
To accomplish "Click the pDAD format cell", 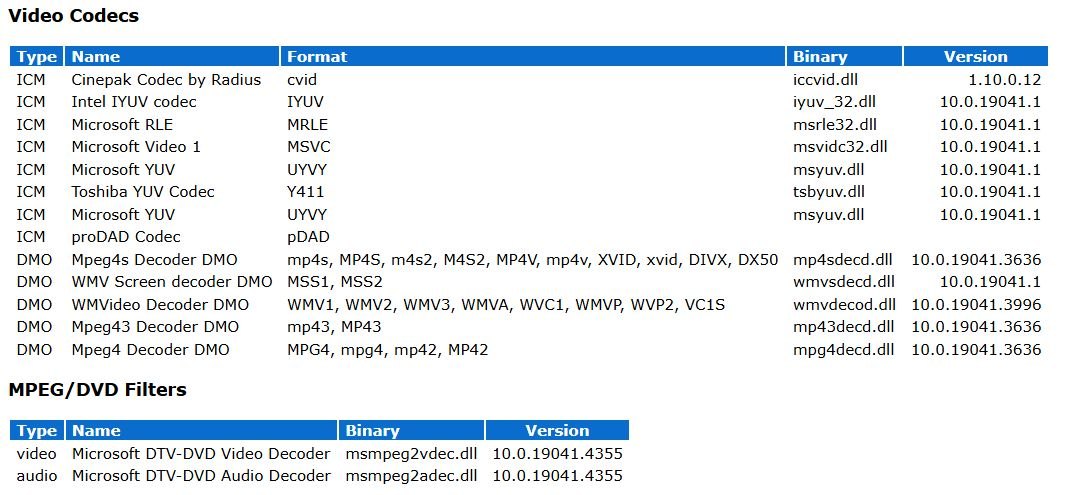I will coord(308,237).
